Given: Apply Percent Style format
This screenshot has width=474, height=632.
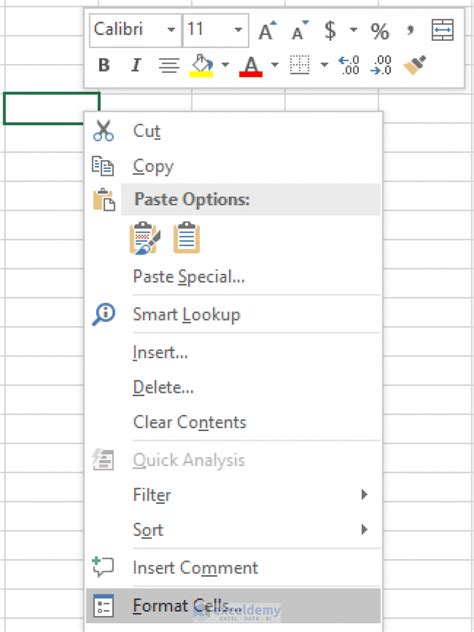Looking at the screenshot, I should tap(380, 31).
